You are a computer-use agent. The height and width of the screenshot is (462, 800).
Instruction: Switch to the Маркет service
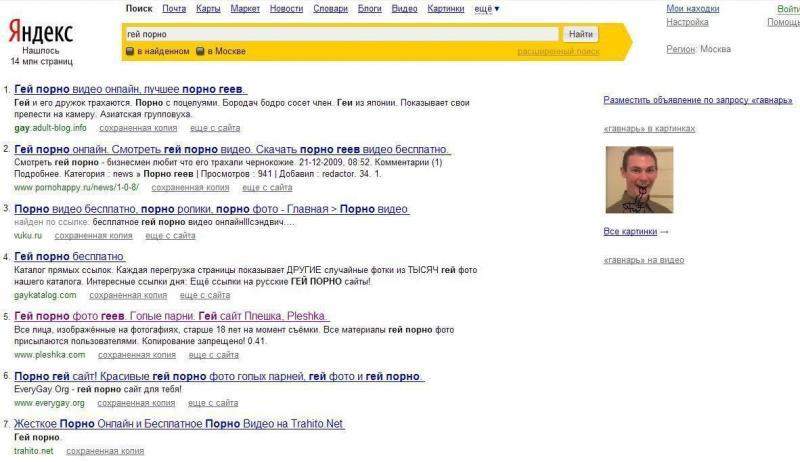tap(245, 9)
